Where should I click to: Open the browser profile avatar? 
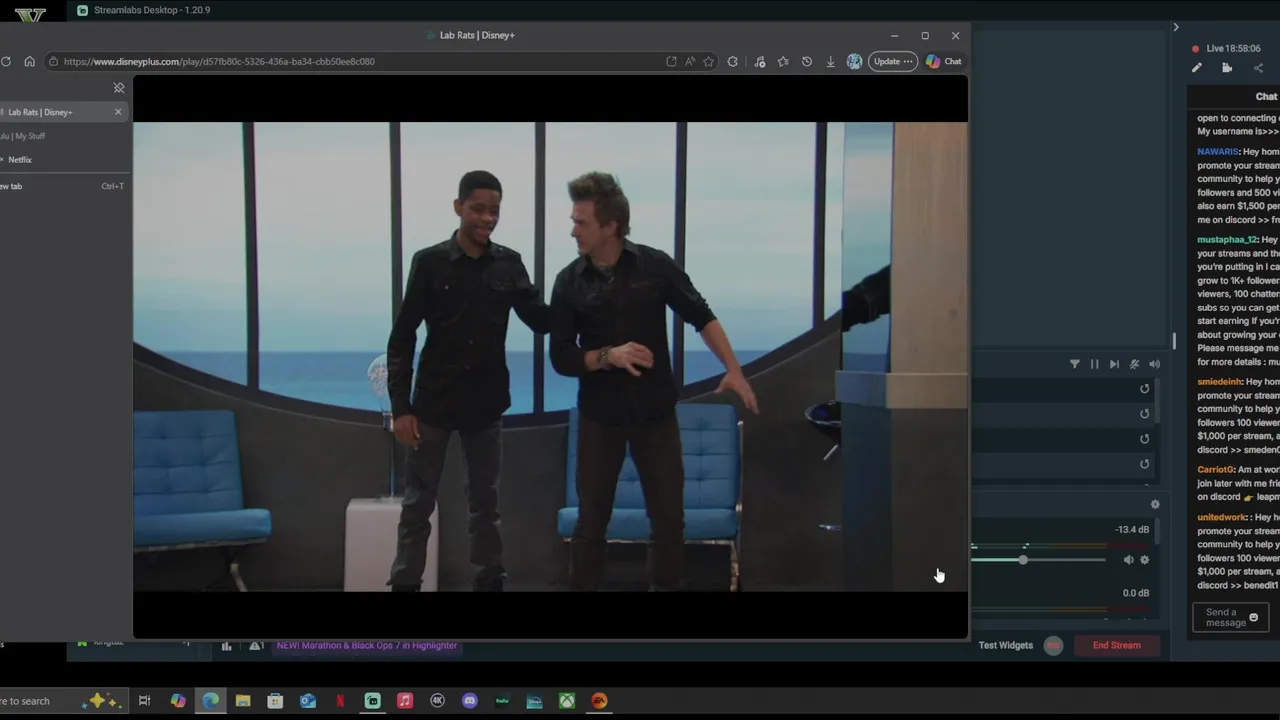[x=854, y=61]
